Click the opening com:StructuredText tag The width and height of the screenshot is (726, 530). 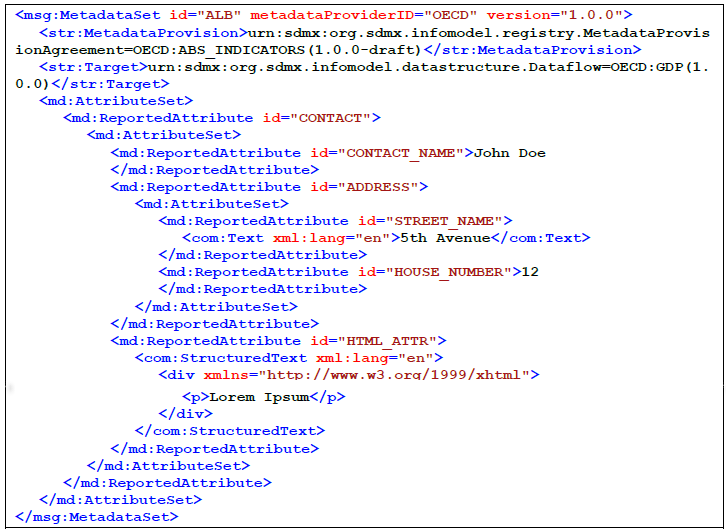pyautogui.click(x=222, y=358)
